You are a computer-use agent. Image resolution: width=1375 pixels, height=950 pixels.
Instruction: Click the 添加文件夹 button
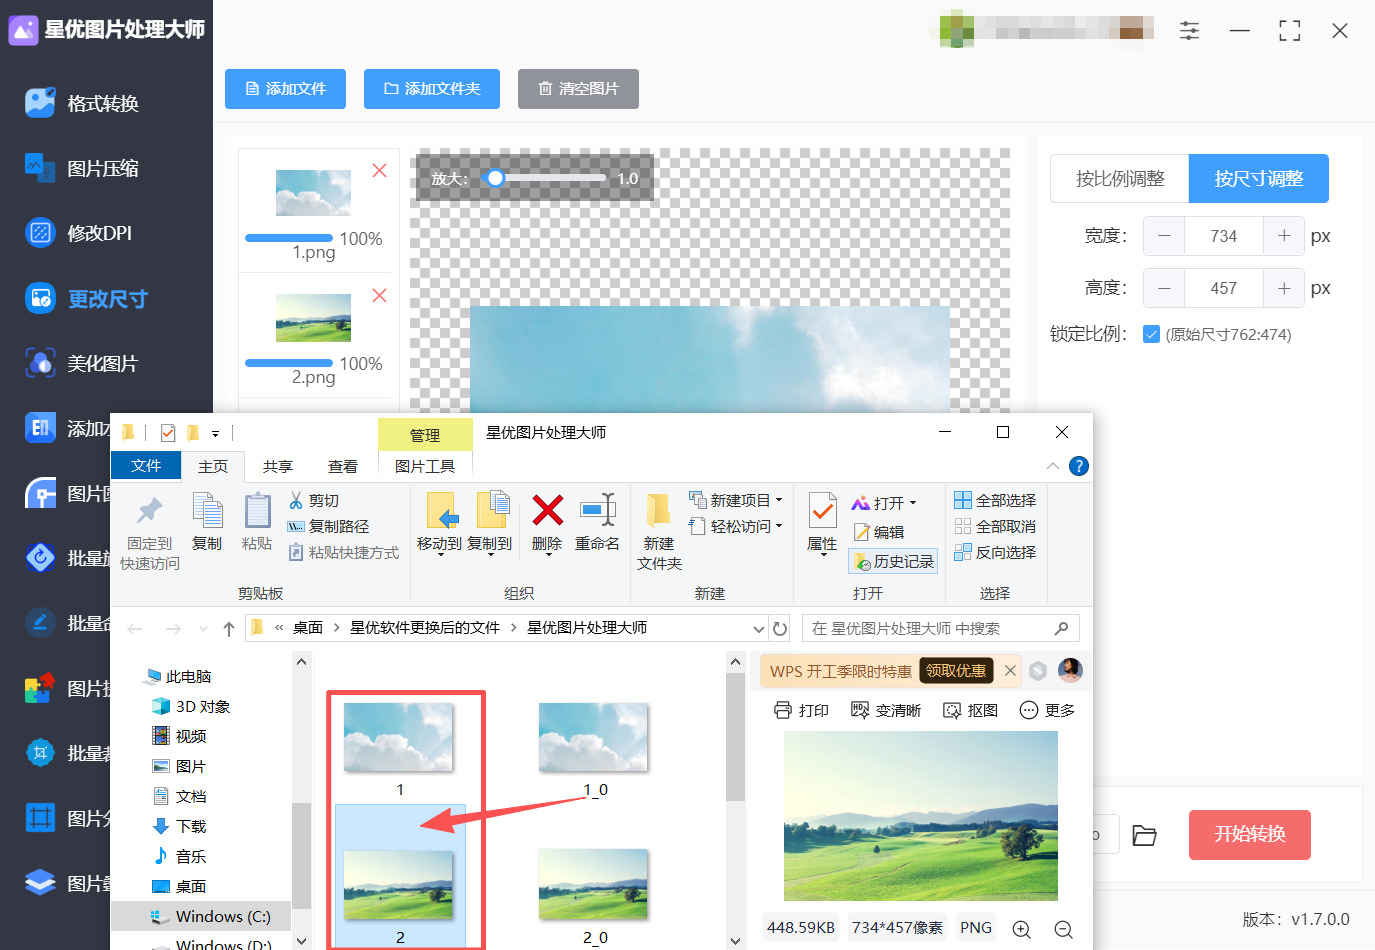[432, 89]
